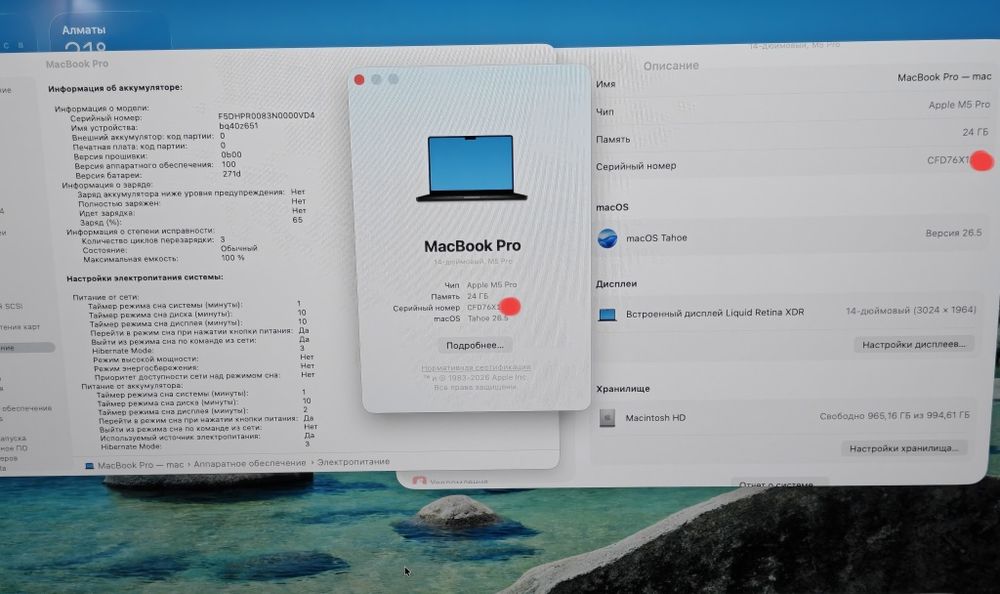
Task: Click the Максимальная емкость 100 % row
Action: tap(164, 258)
